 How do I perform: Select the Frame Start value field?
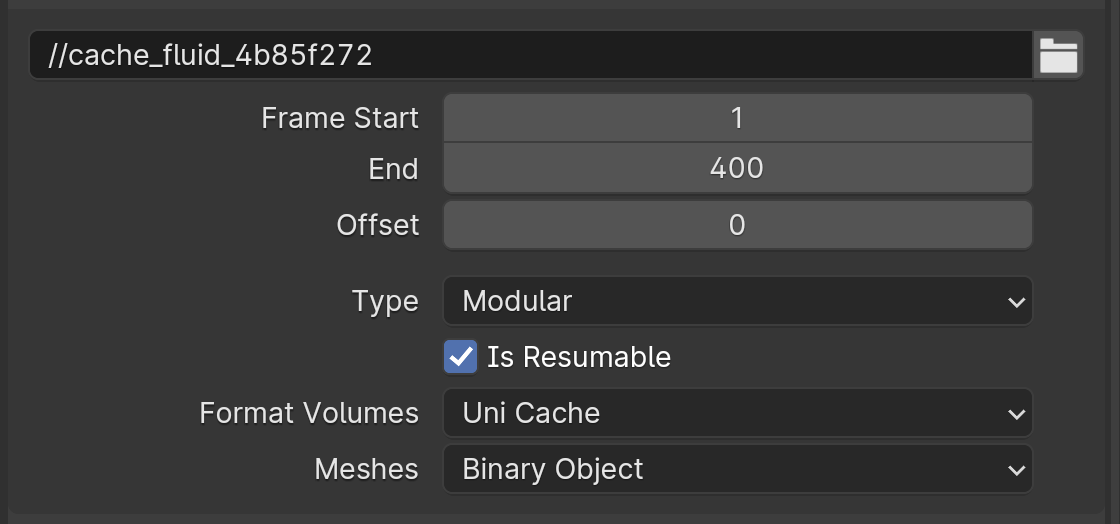click(738, 118)
